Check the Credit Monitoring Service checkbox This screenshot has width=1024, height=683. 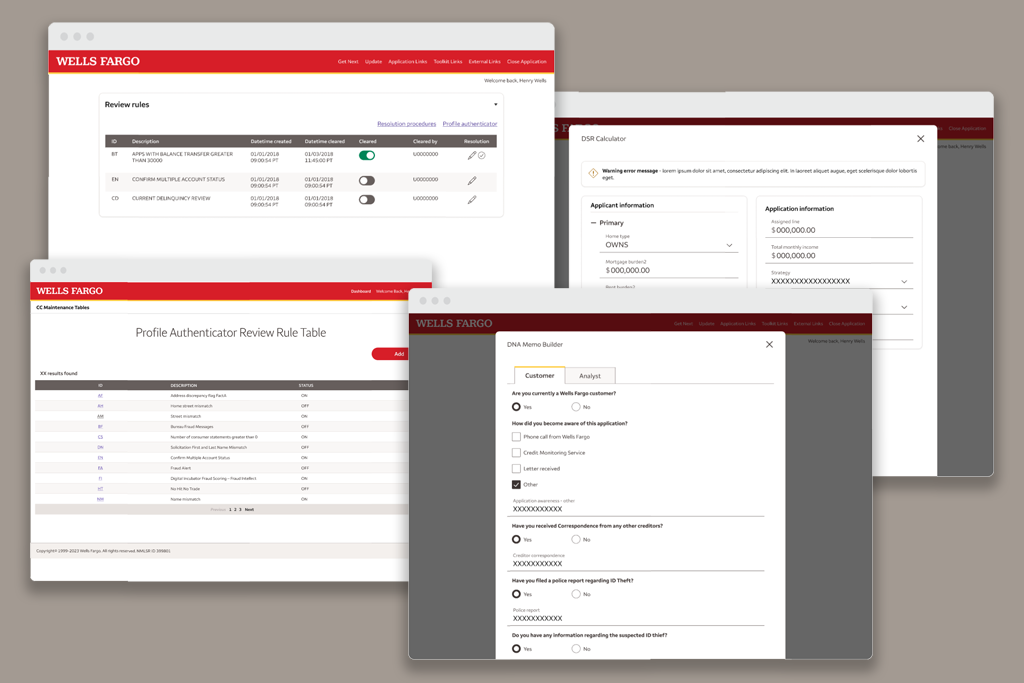(x=516, y=452)
